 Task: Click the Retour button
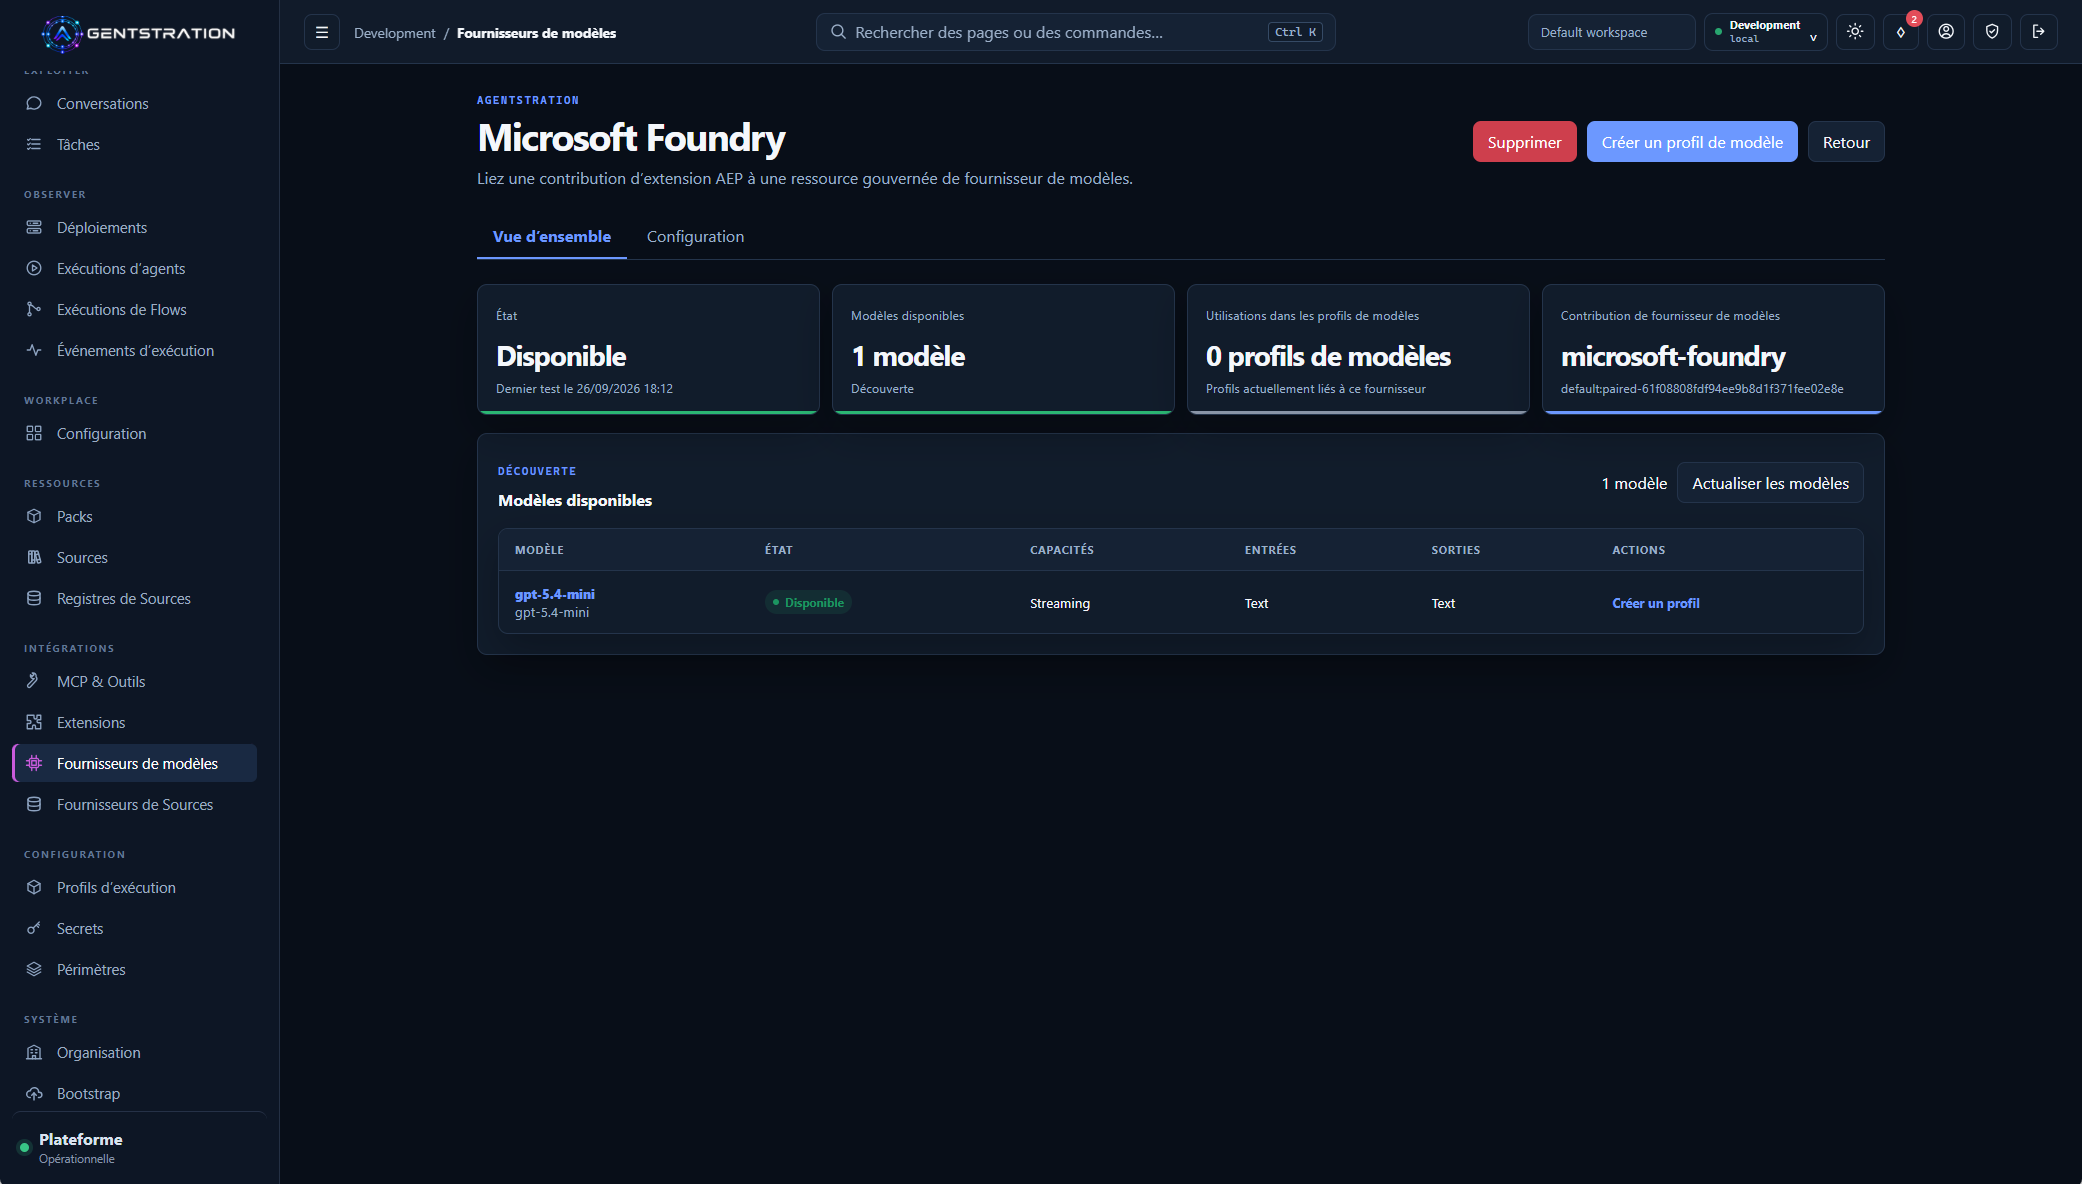[x=1846, y=142]
